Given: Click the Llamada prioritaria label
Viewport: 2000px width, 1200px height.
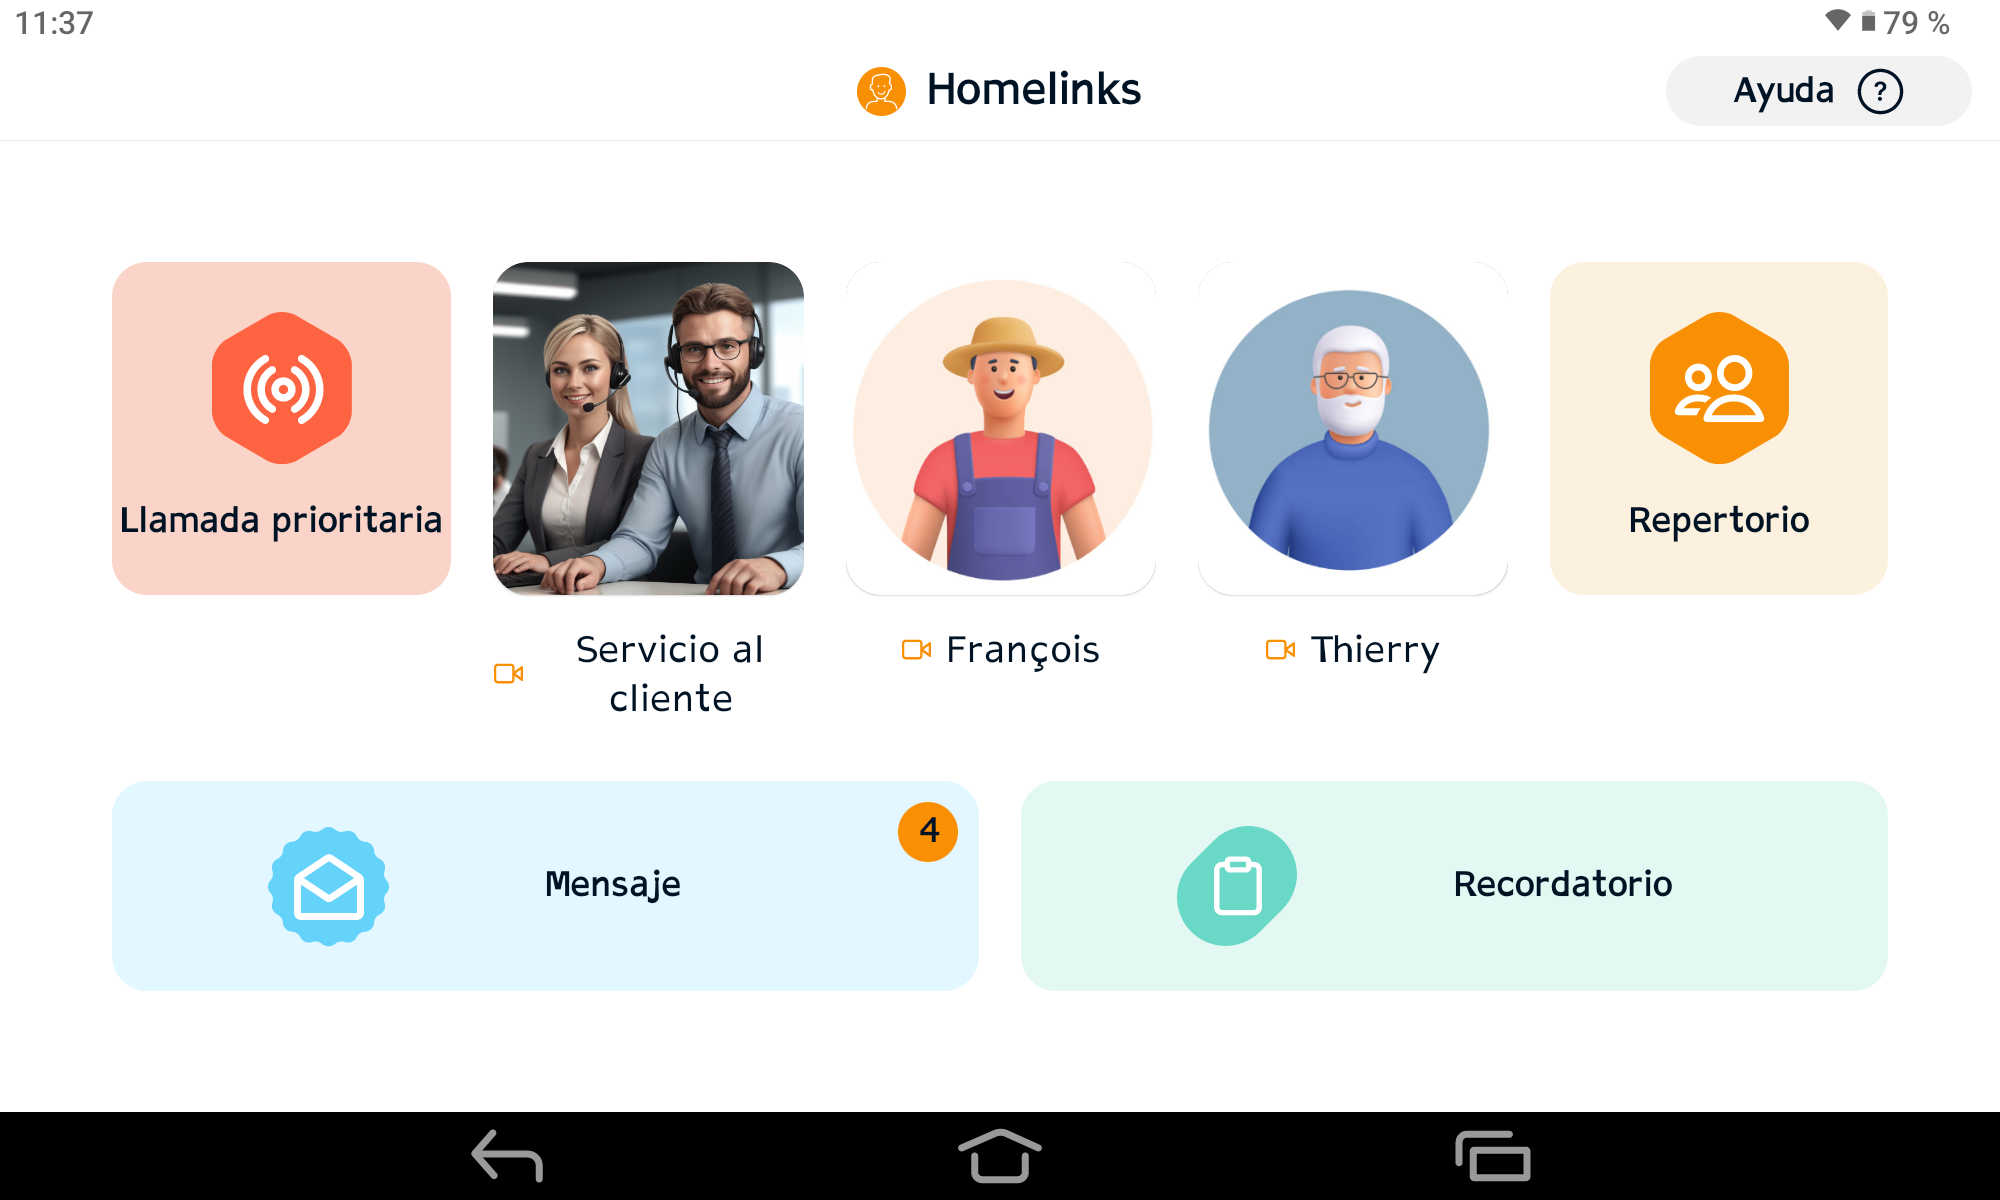Looking at the screenshot, I should [281, 520].
